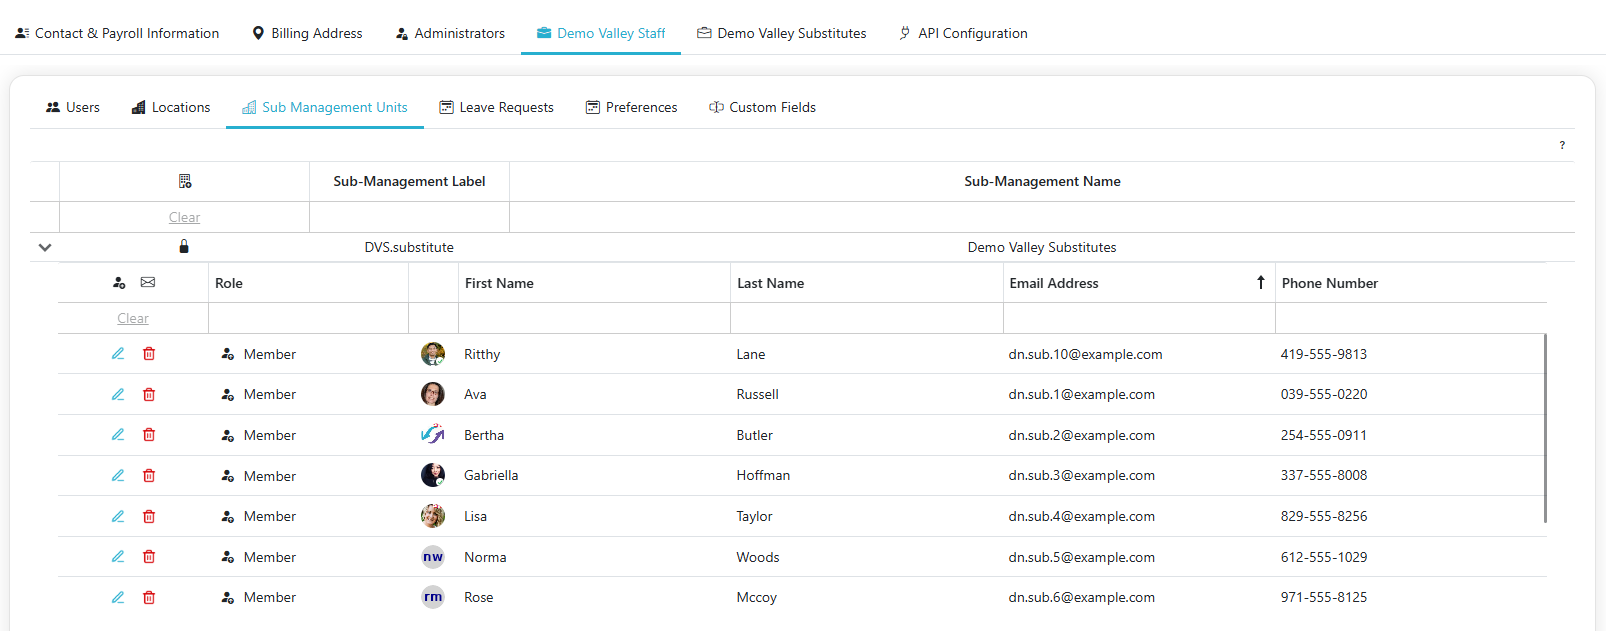Click the help question mark icon
Screen dimensions: 1609x631
pyautogui.click(x=1562, y=146)
